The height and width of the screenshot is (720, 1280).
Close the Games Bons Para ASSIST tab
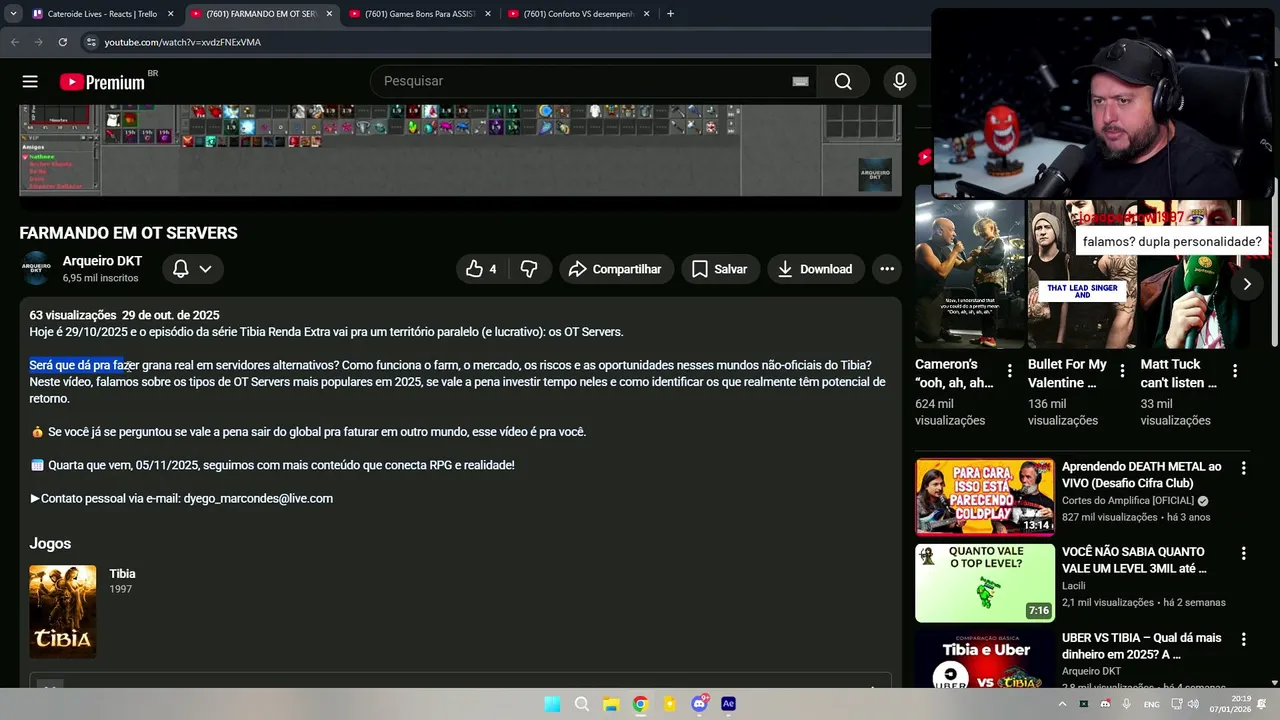[x=488, y=14]
